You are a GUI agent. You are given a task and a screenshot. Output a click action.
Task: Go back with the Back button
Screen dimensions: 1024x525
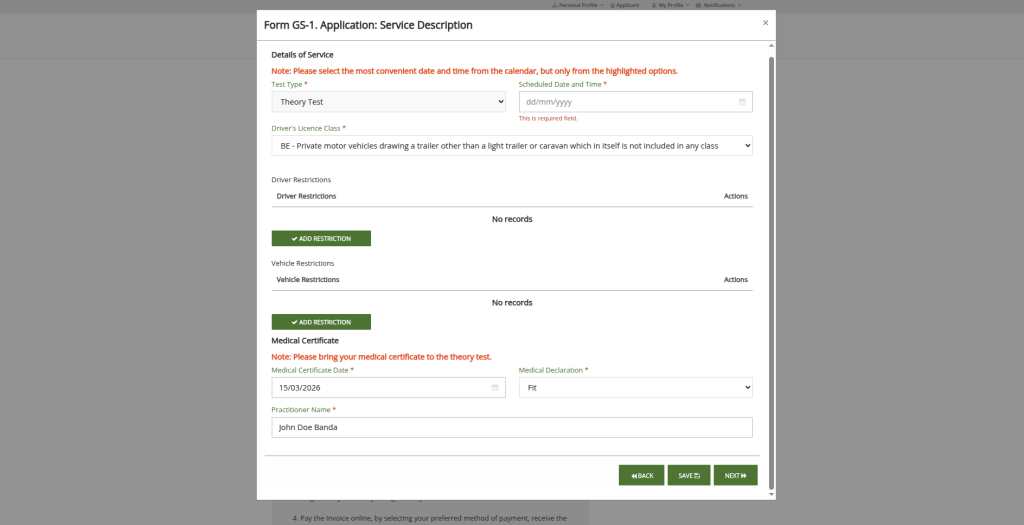tap(641, 475)
